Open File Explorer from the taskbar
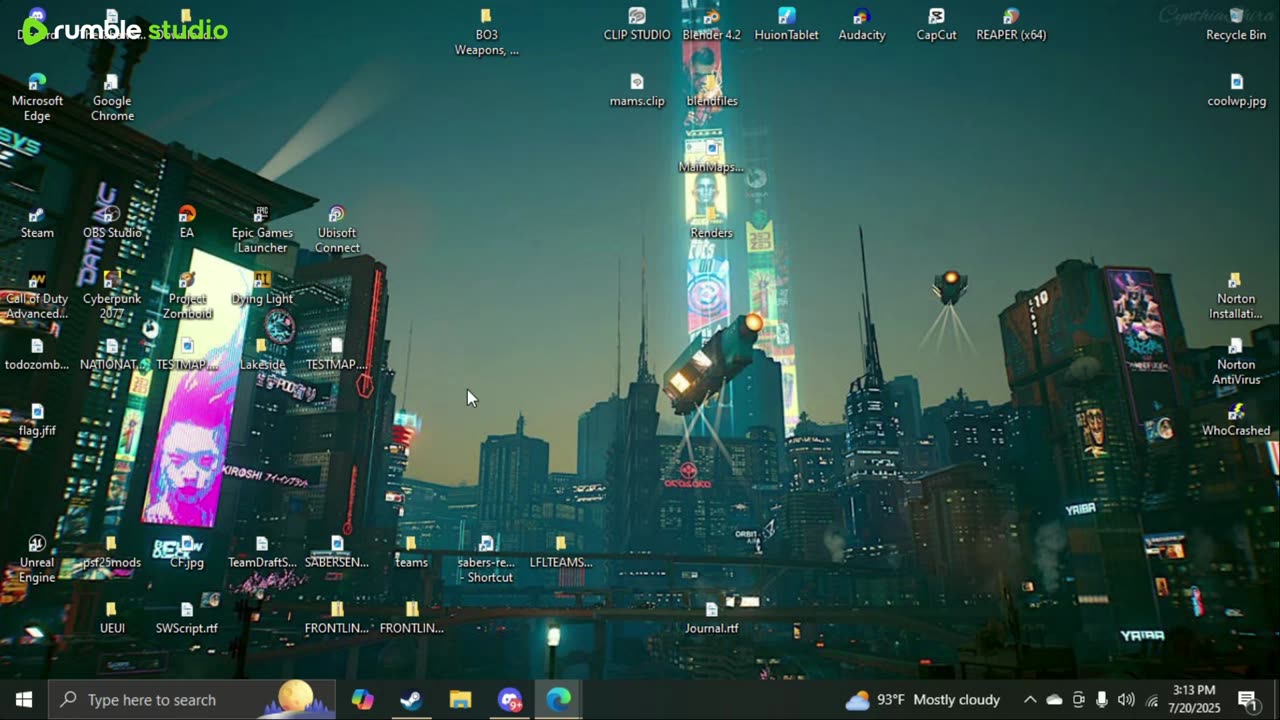Viewport: 1280px width, 720px height. [460, 699]
